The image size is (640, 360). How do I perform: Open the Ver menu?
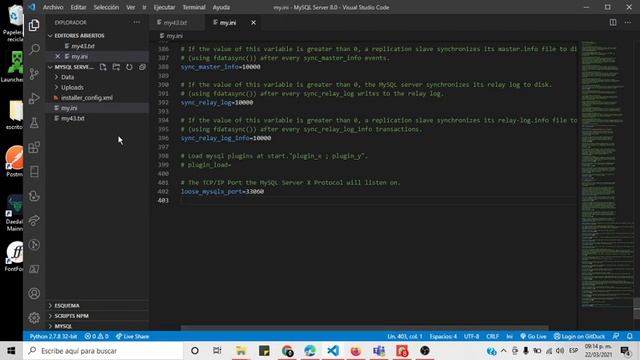tap(131, 7)
